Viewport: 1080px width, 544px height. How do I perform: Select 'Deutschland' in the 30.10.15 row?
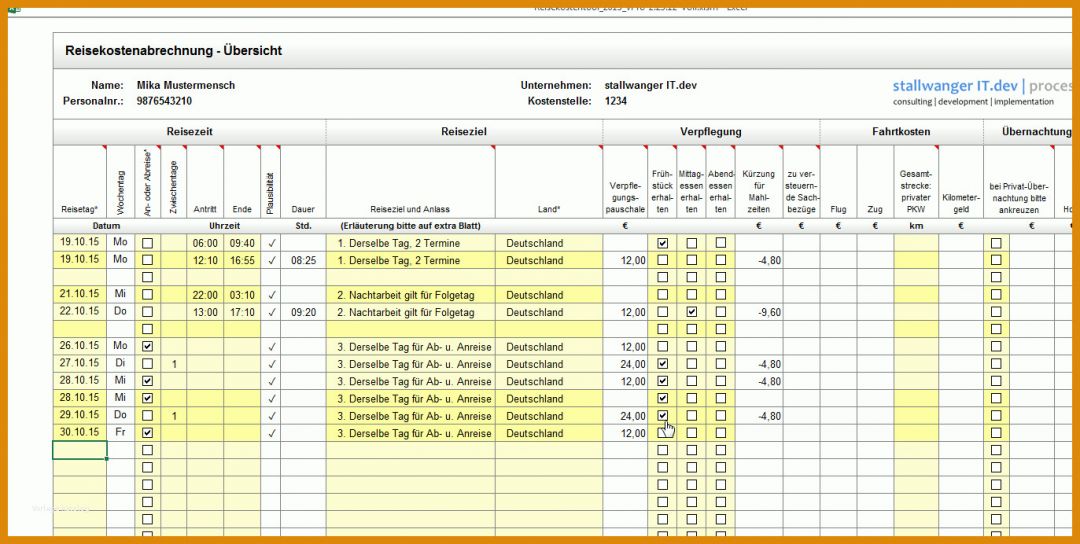(548, 433)
